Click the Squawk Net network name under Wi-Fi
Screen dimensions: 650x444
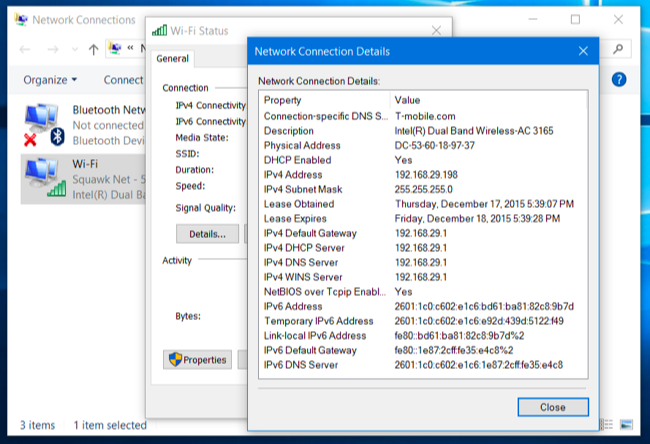click(109, 179)
